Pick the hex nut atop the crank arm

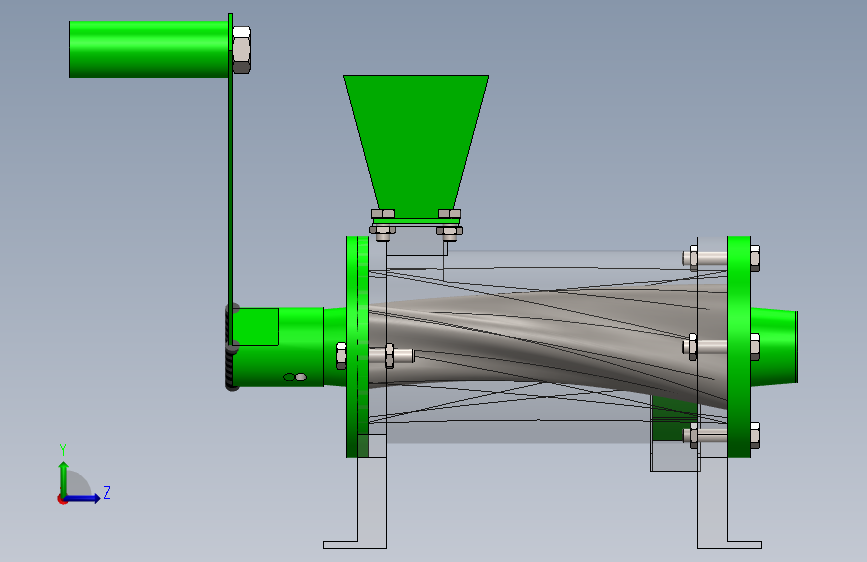242,49
